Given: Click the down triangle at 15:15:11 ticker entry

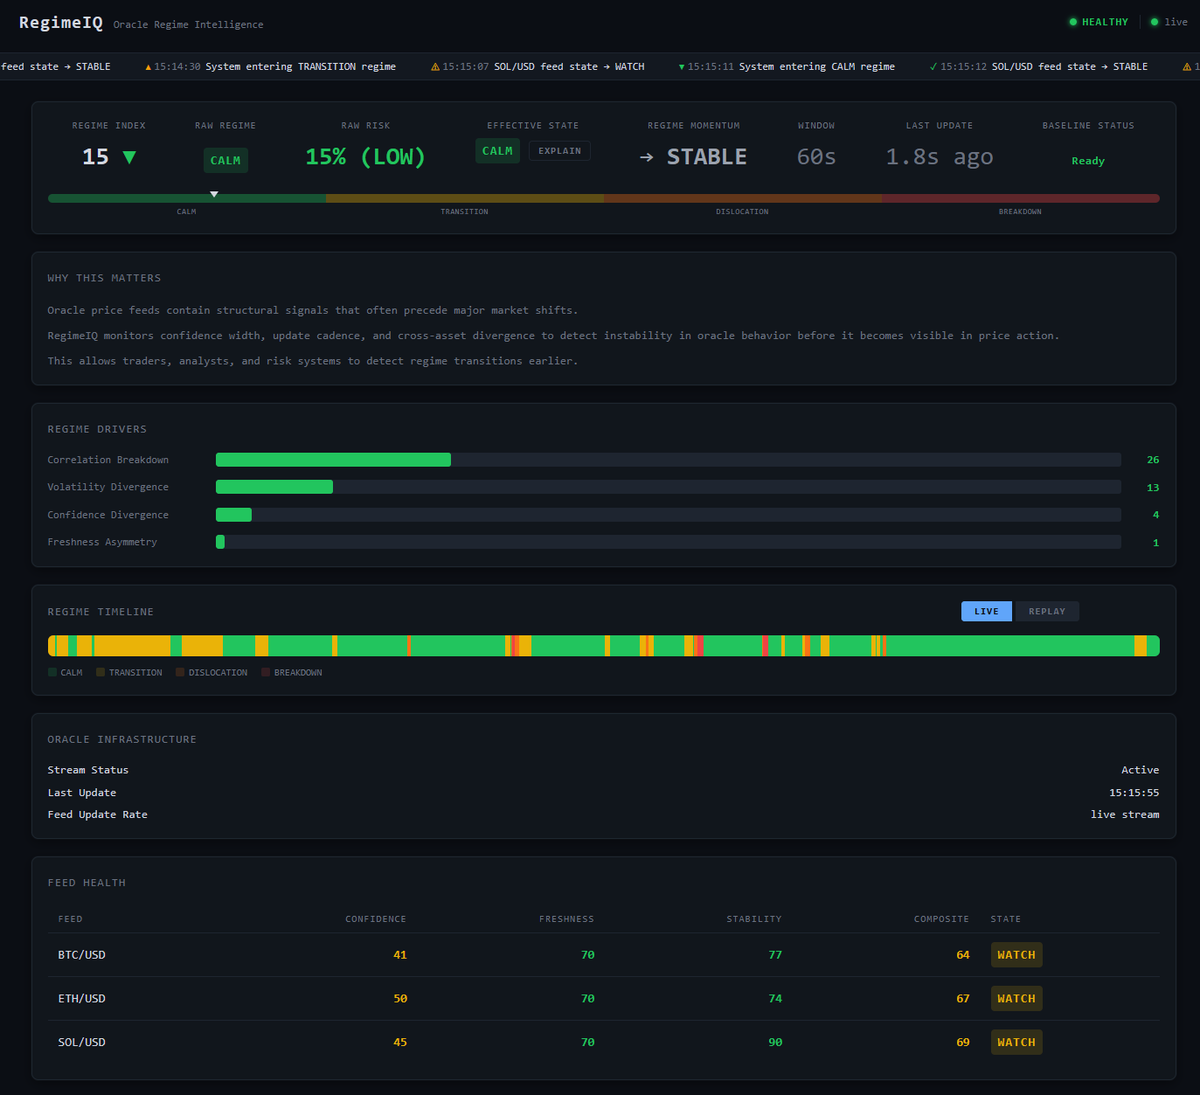Looking at the screenshot, I should click(x=682, y=67).
